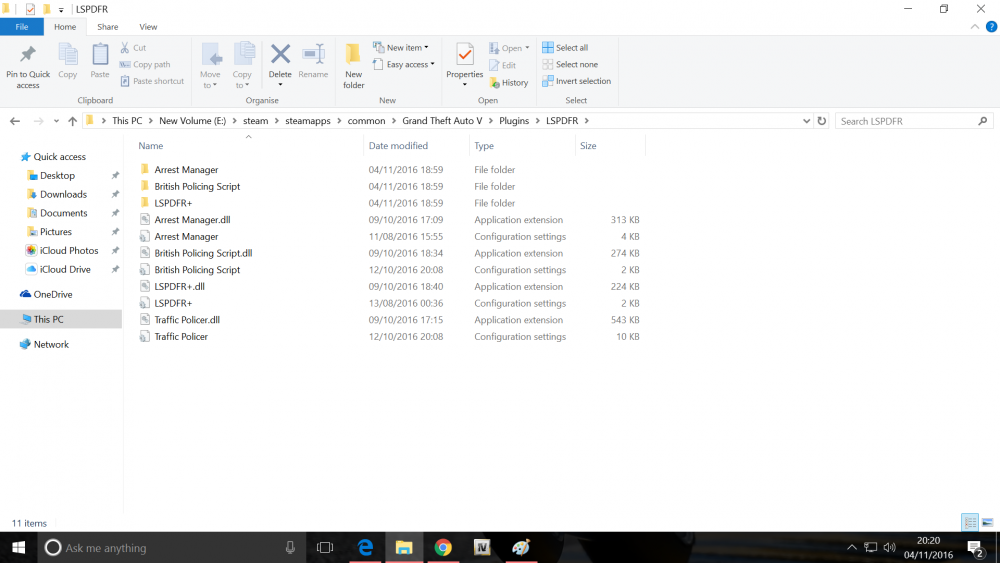
Task: Open the Share ribbon tab
Action: (x=108, y=27)
